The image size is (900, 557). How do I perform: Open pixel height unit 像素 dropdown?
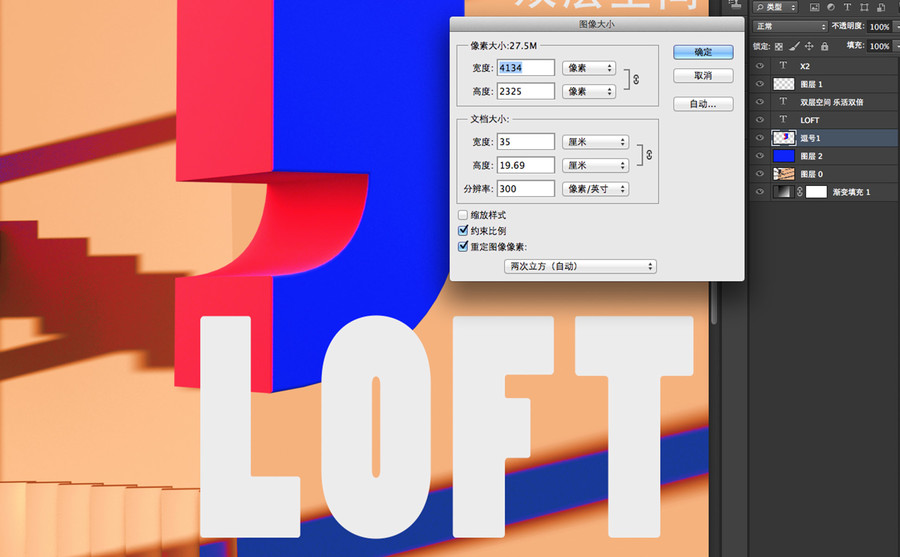[589, 91]
